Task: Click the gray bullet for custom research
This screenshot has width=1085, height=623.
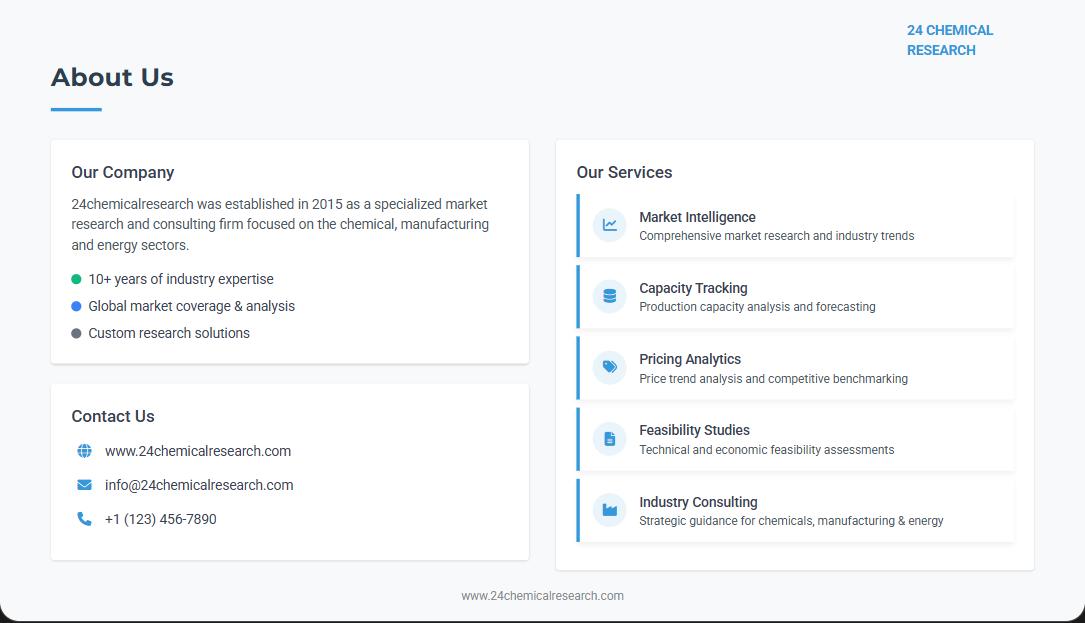Action: click(x=76, y=334)
